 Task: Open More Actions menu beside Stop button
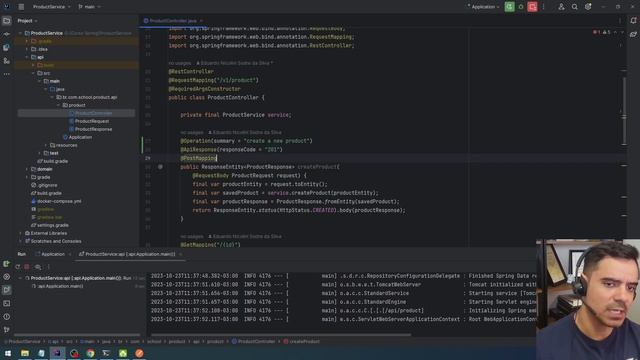point(543,7)
